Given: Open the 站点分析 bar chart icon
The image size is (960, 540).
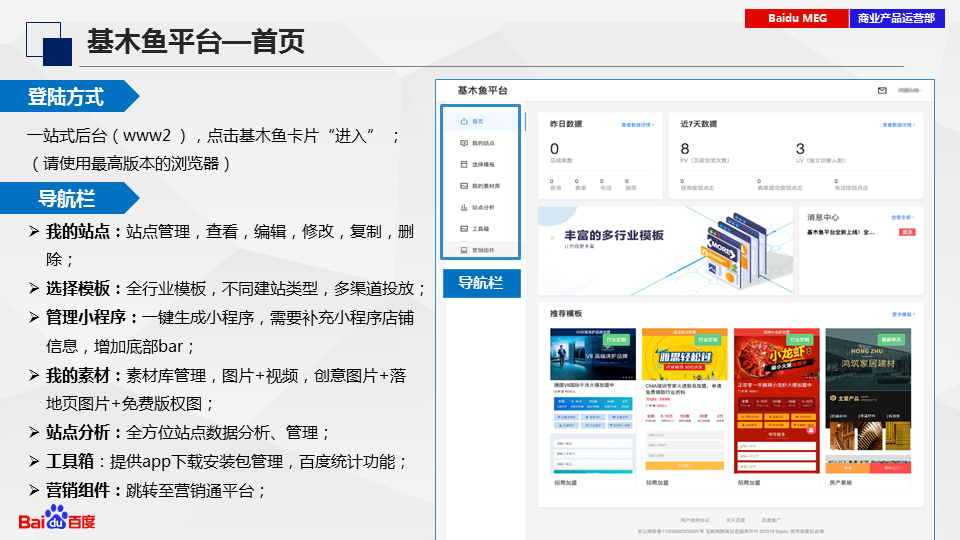Looking at the screenshot, I should coord(464,207).
